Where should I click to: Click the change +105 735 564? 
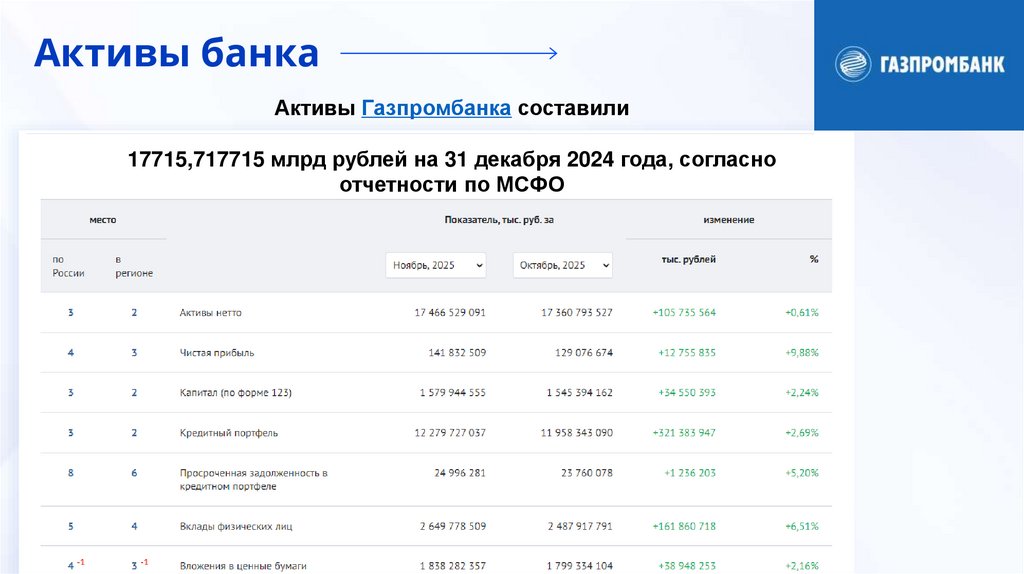684,313
